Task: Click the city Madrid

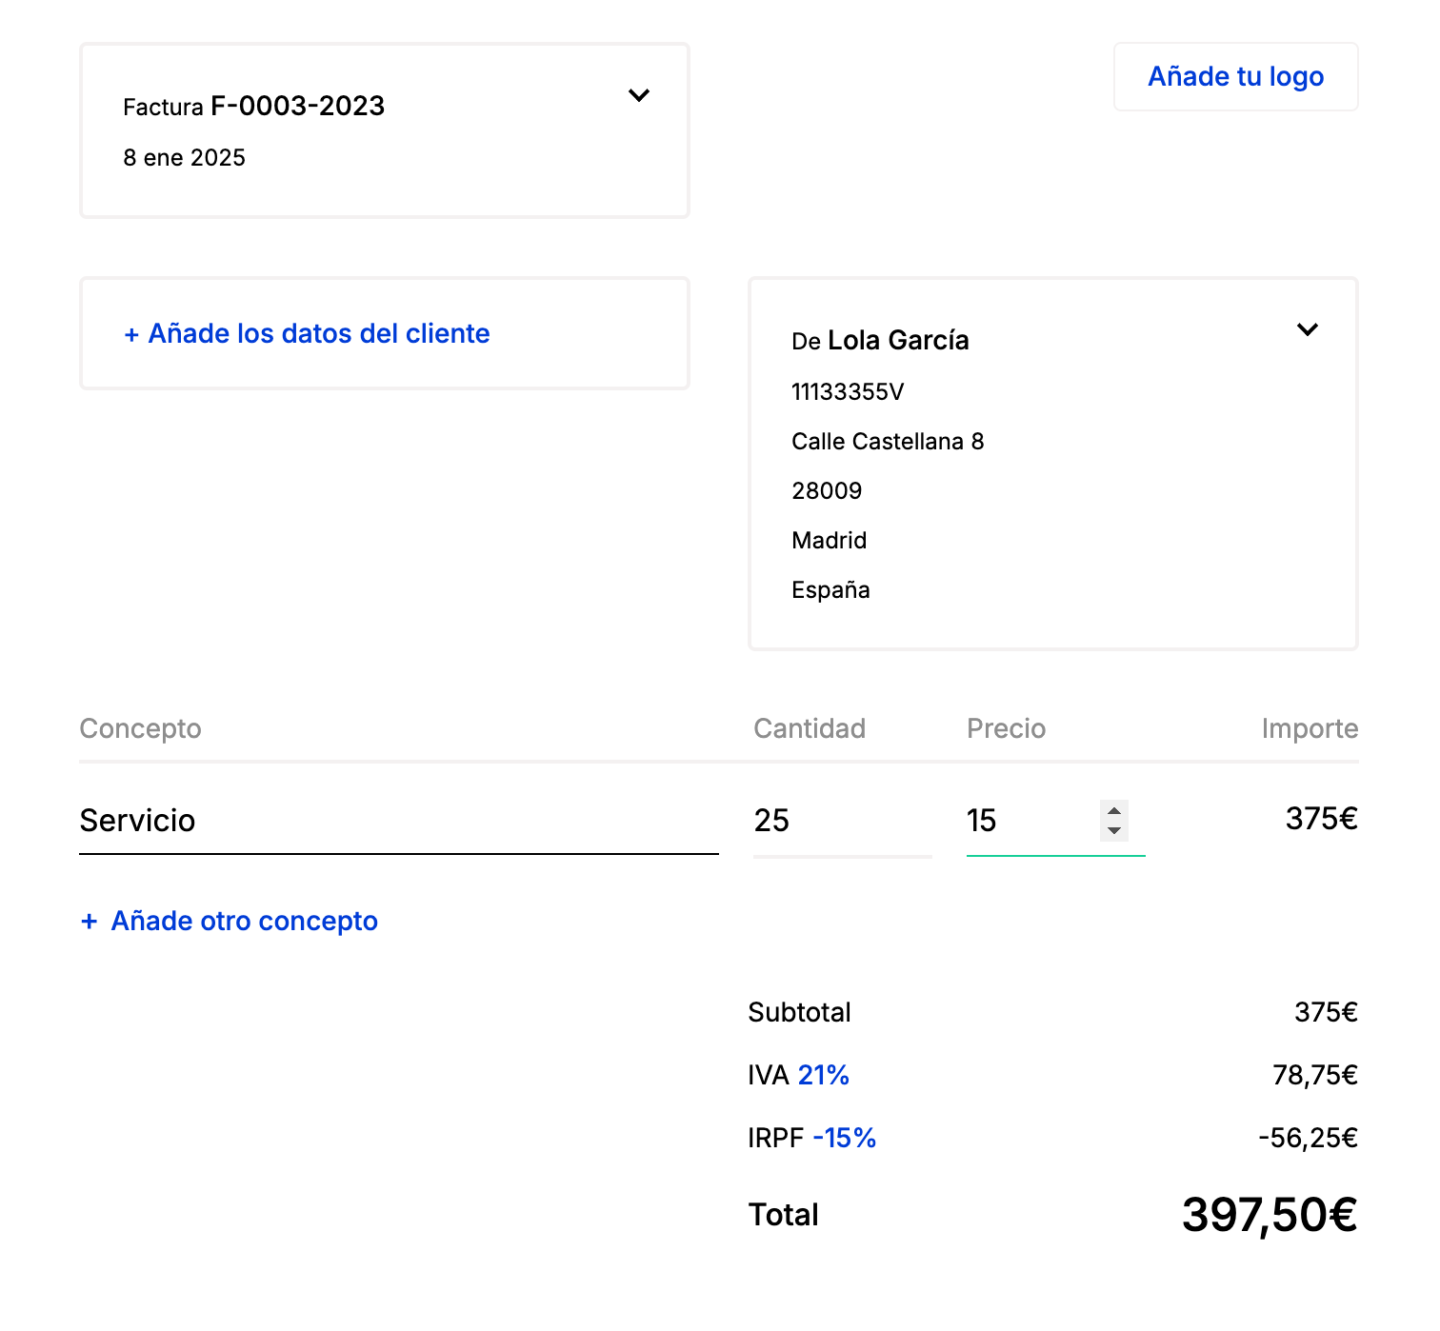Action: tap(828, 541)
